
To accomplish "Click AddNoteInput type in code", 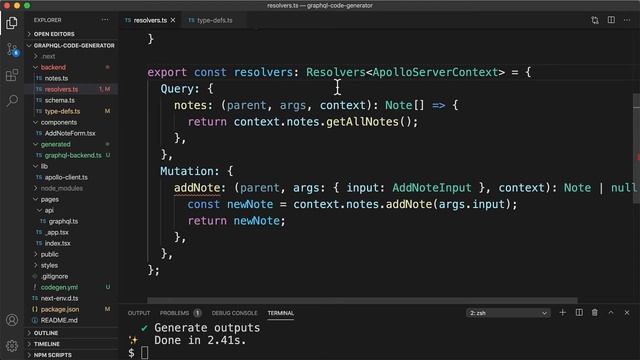I will click(432, 188).
